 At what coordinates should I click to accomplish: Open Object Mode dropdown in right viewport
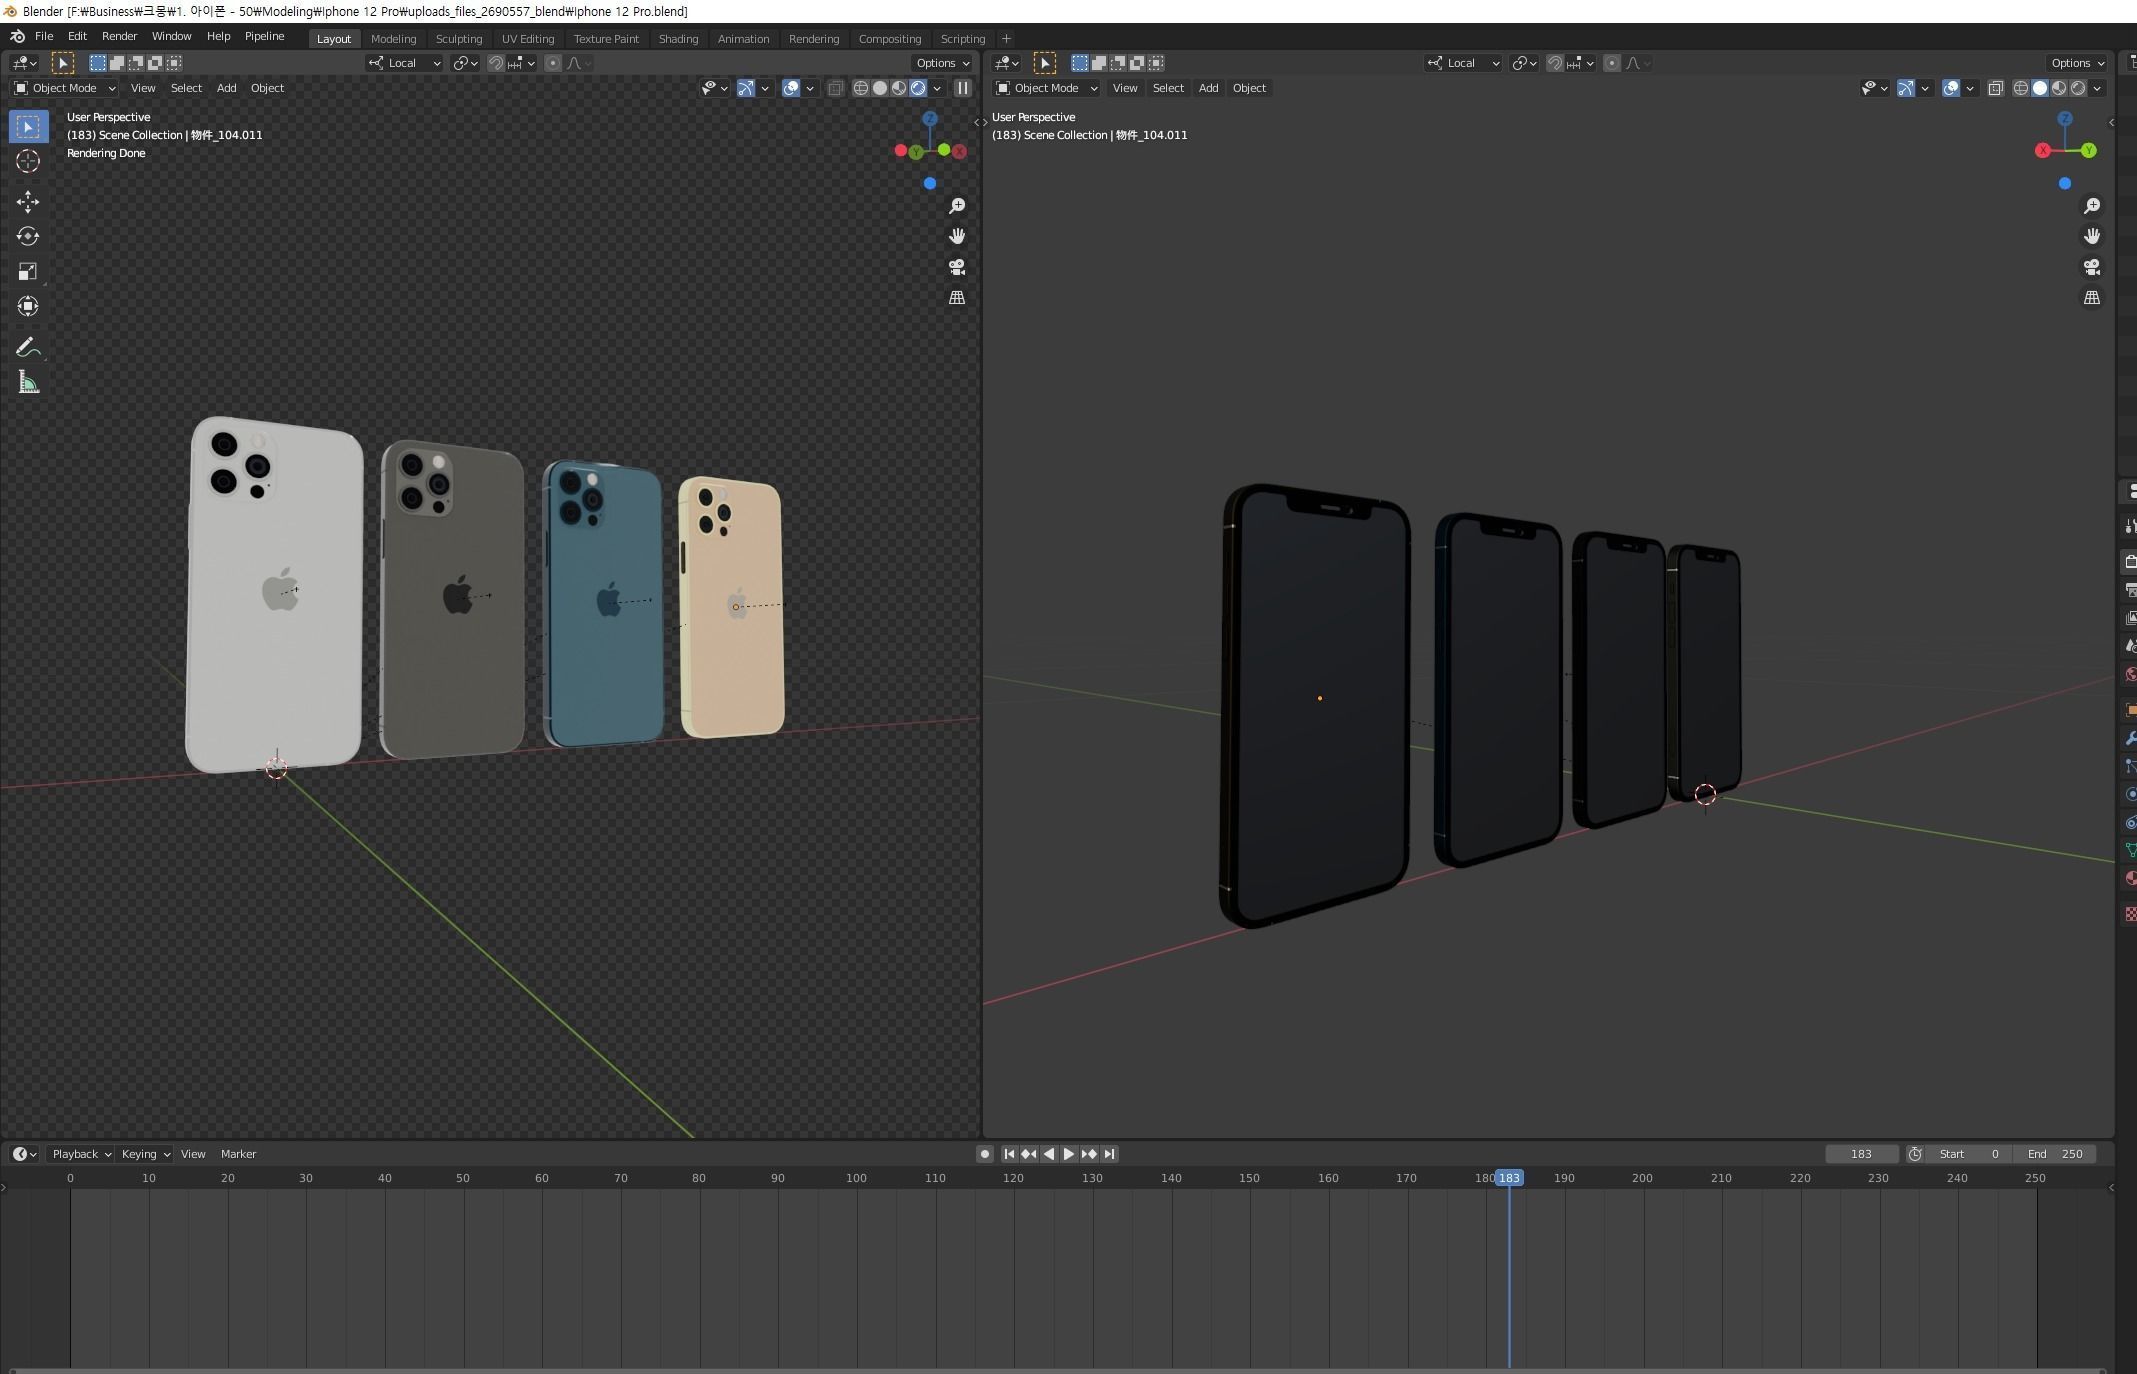pyautogui.click(x=1046, y=88)
